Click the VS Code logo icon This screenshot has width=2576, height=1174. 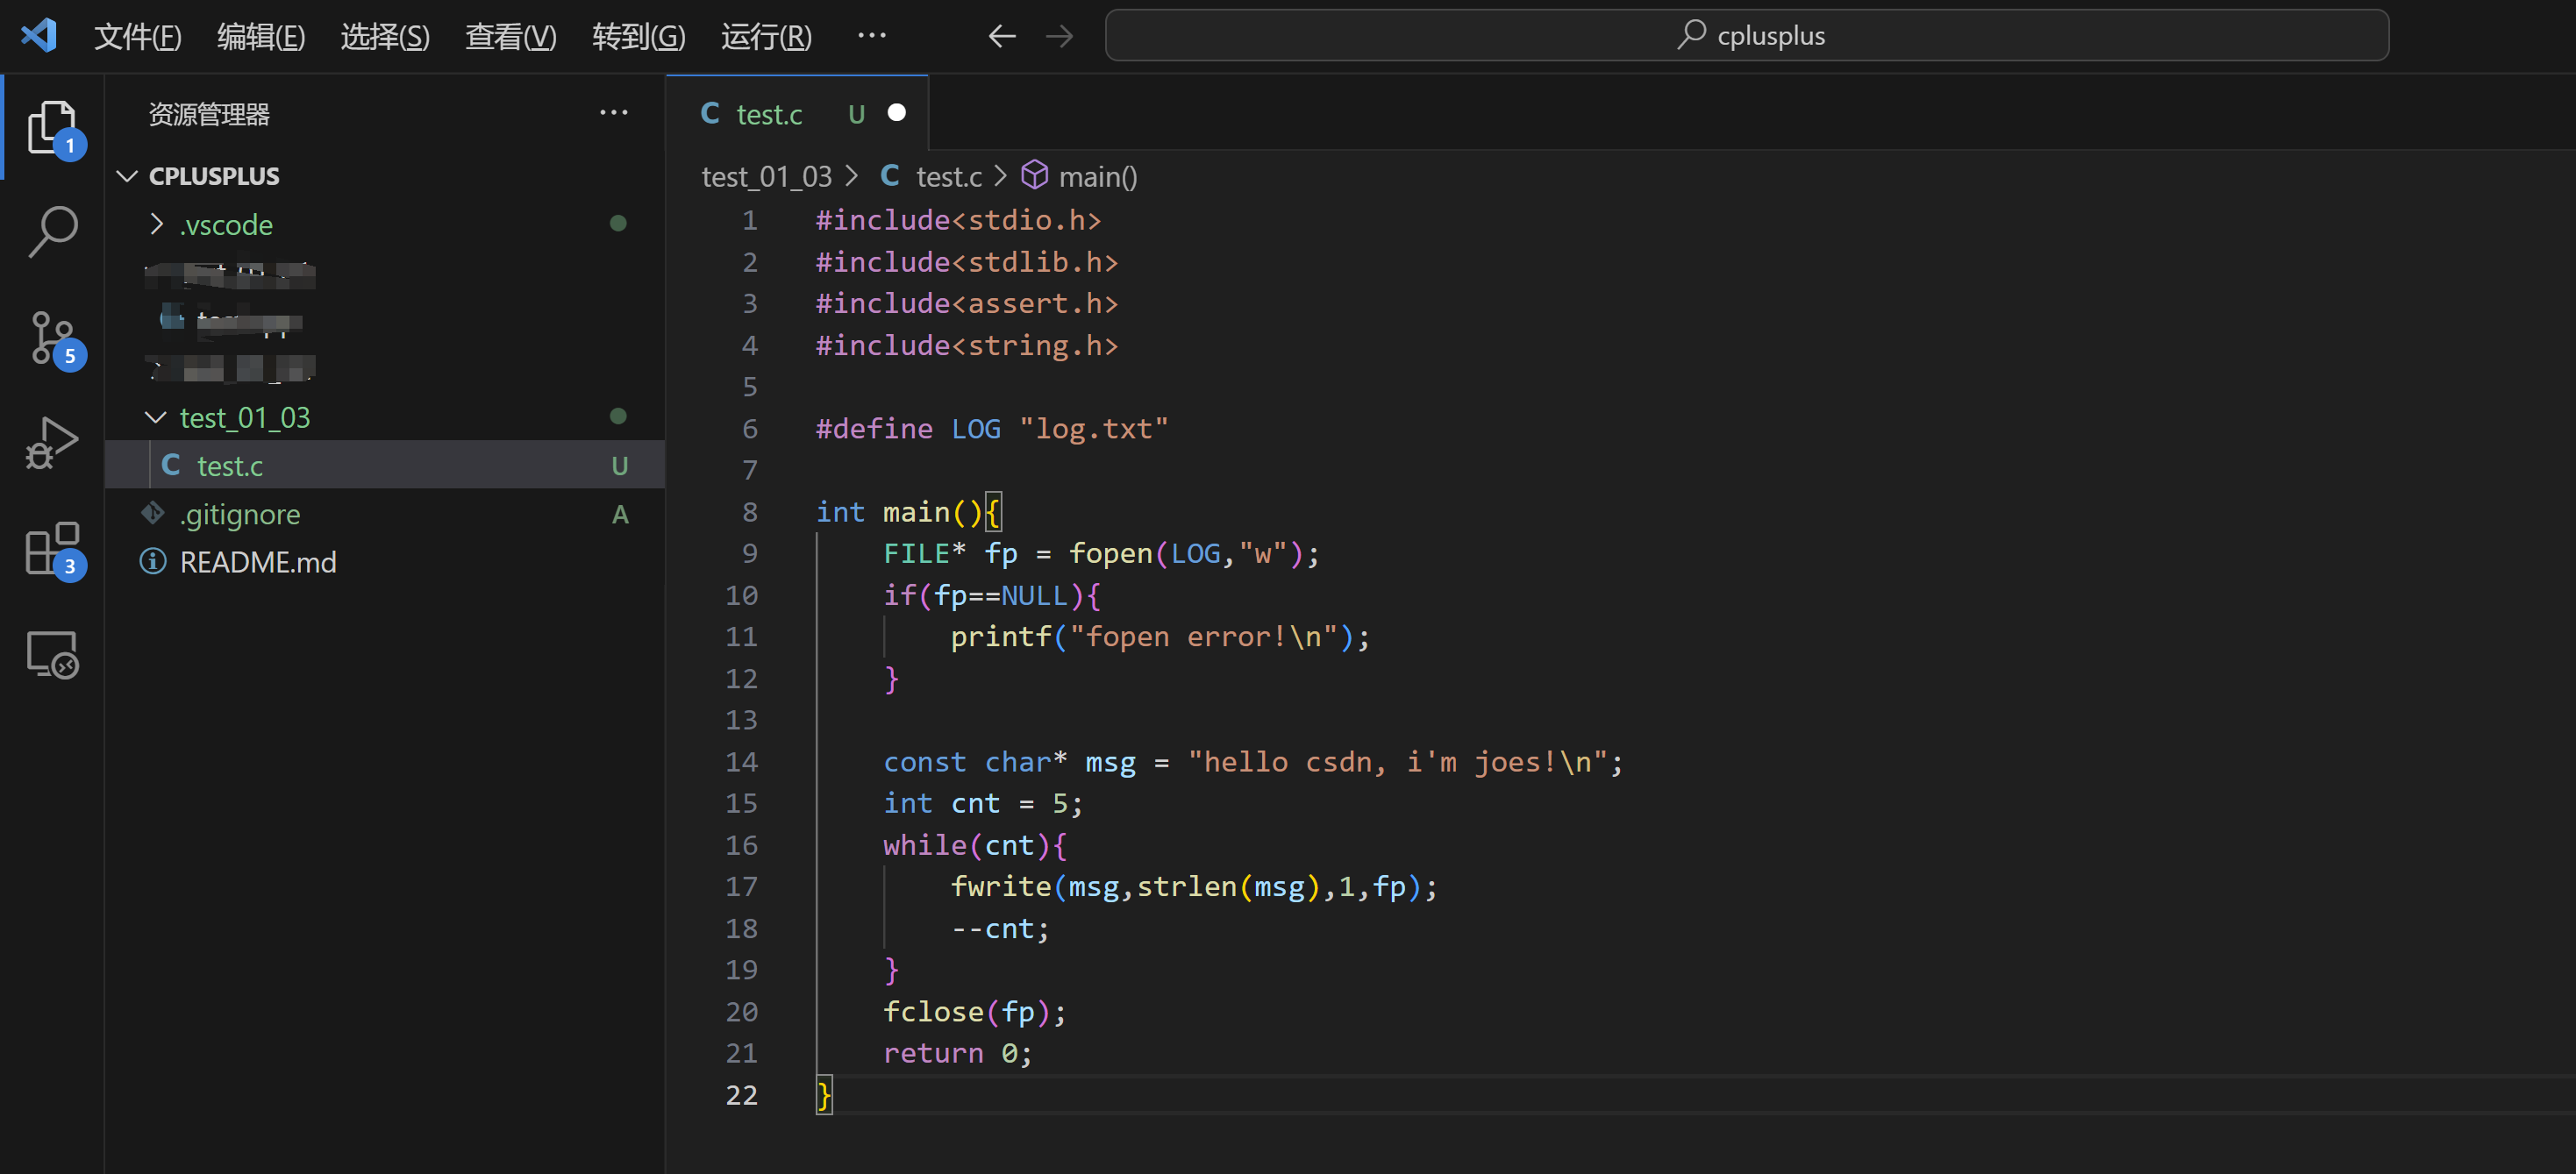pos(39,36)
